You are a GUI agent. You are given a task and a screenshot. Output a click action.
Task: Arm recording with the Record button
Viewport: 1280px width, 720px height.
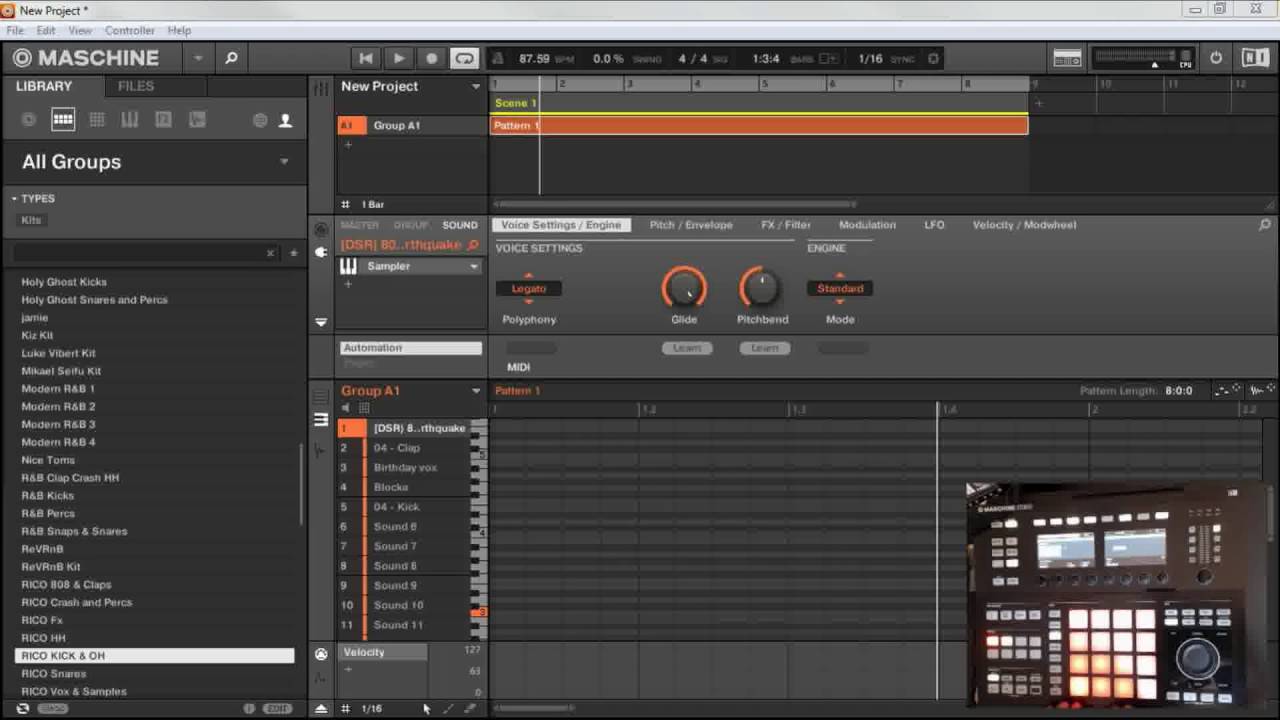pos(432,58)
